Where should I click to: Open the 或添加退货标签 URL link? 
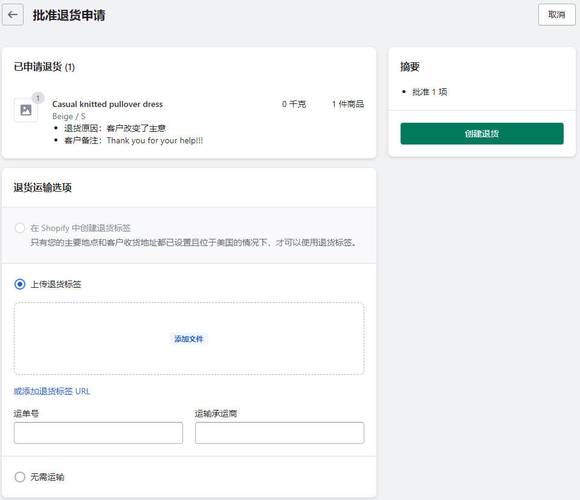(x=52, y=391)
